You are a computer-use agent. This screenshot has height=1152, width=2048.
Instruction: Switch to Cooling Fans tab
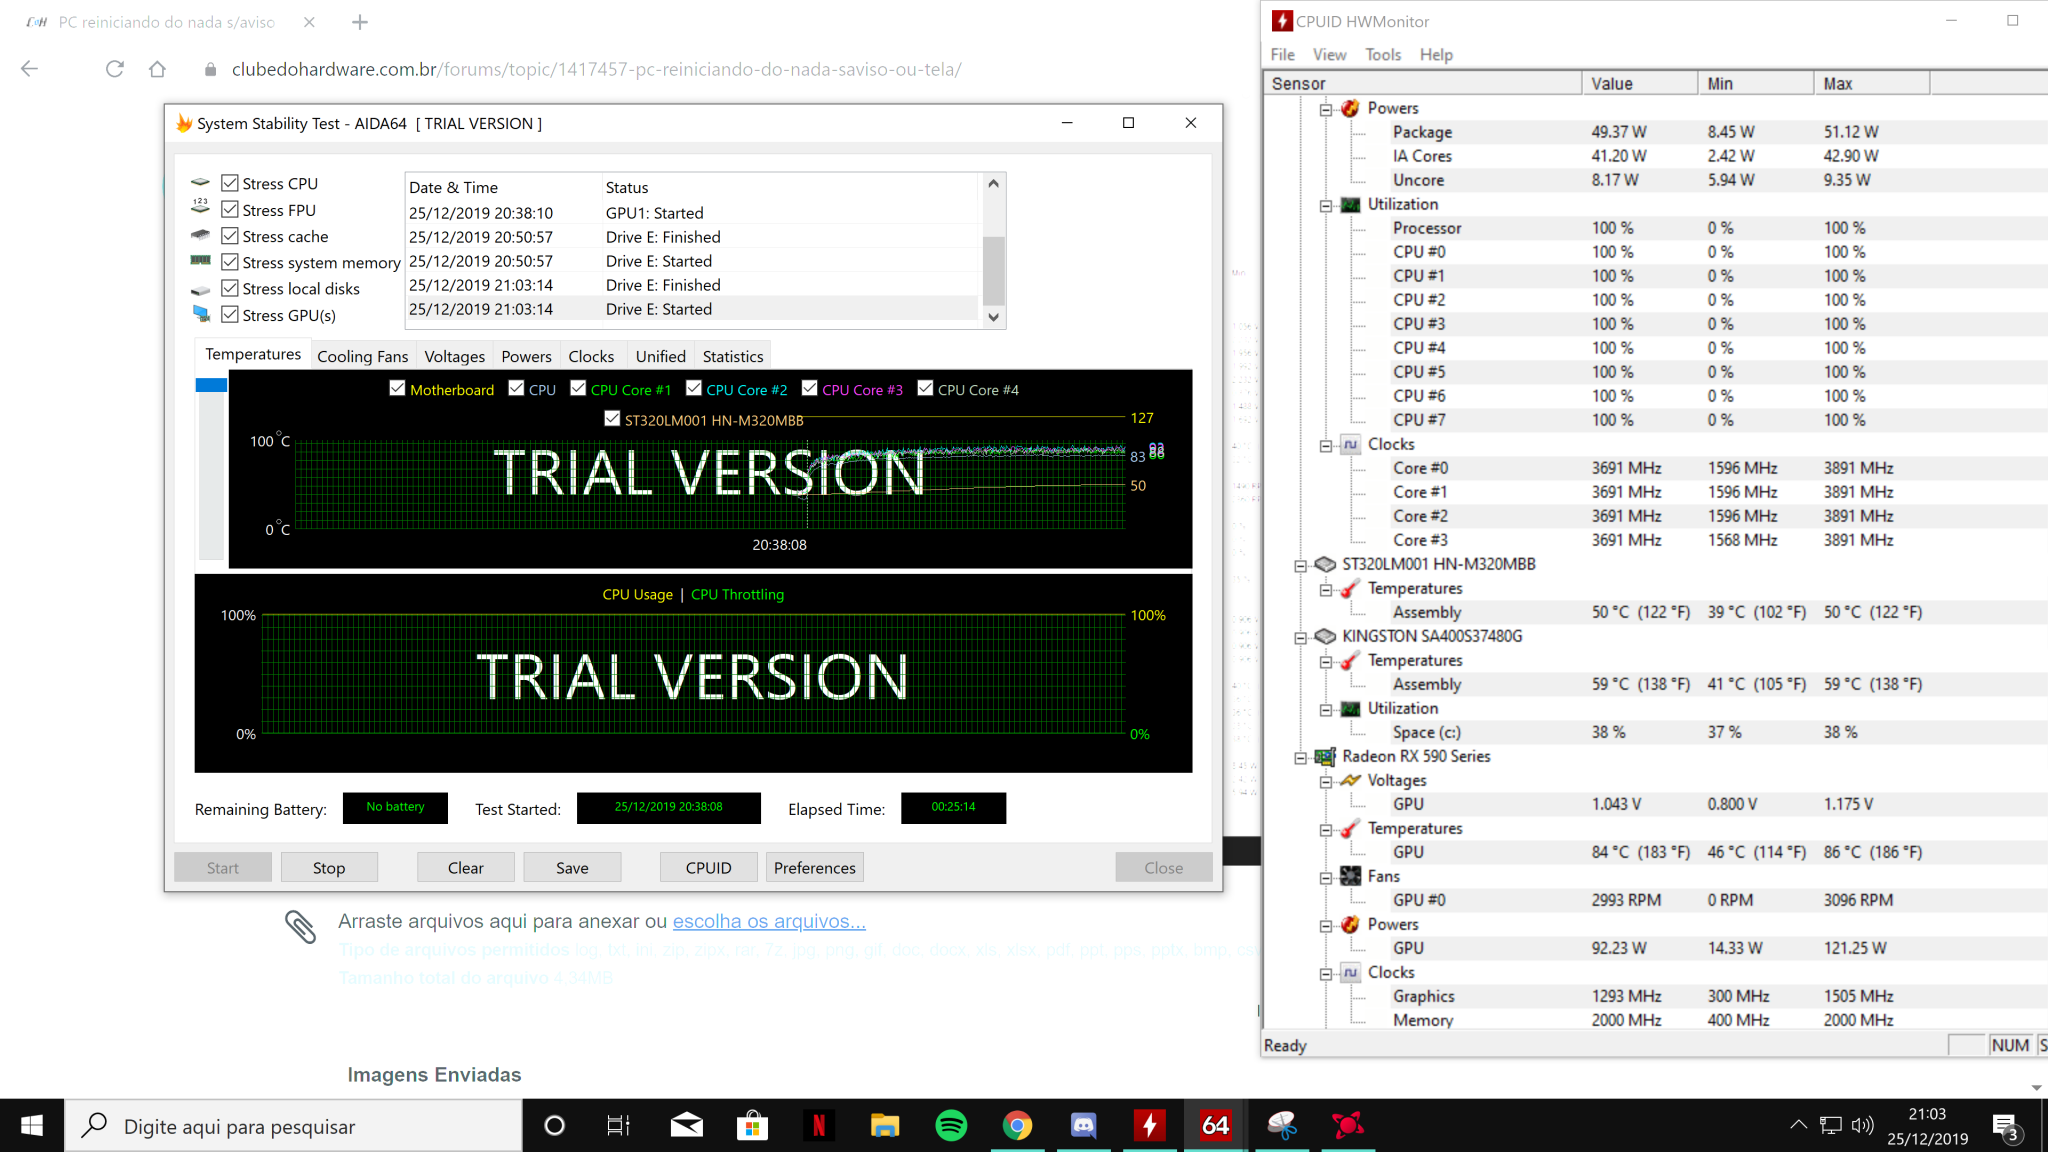[362, 356]
